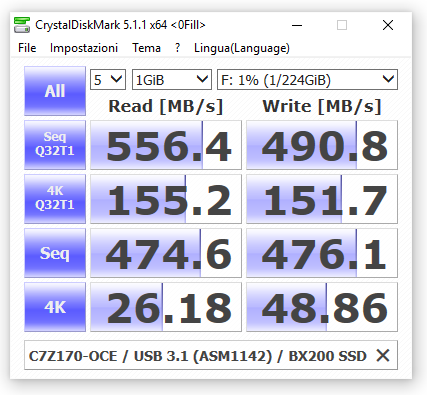
Task: Click 4K write value 48.86
Action: (x=322, y=307)
